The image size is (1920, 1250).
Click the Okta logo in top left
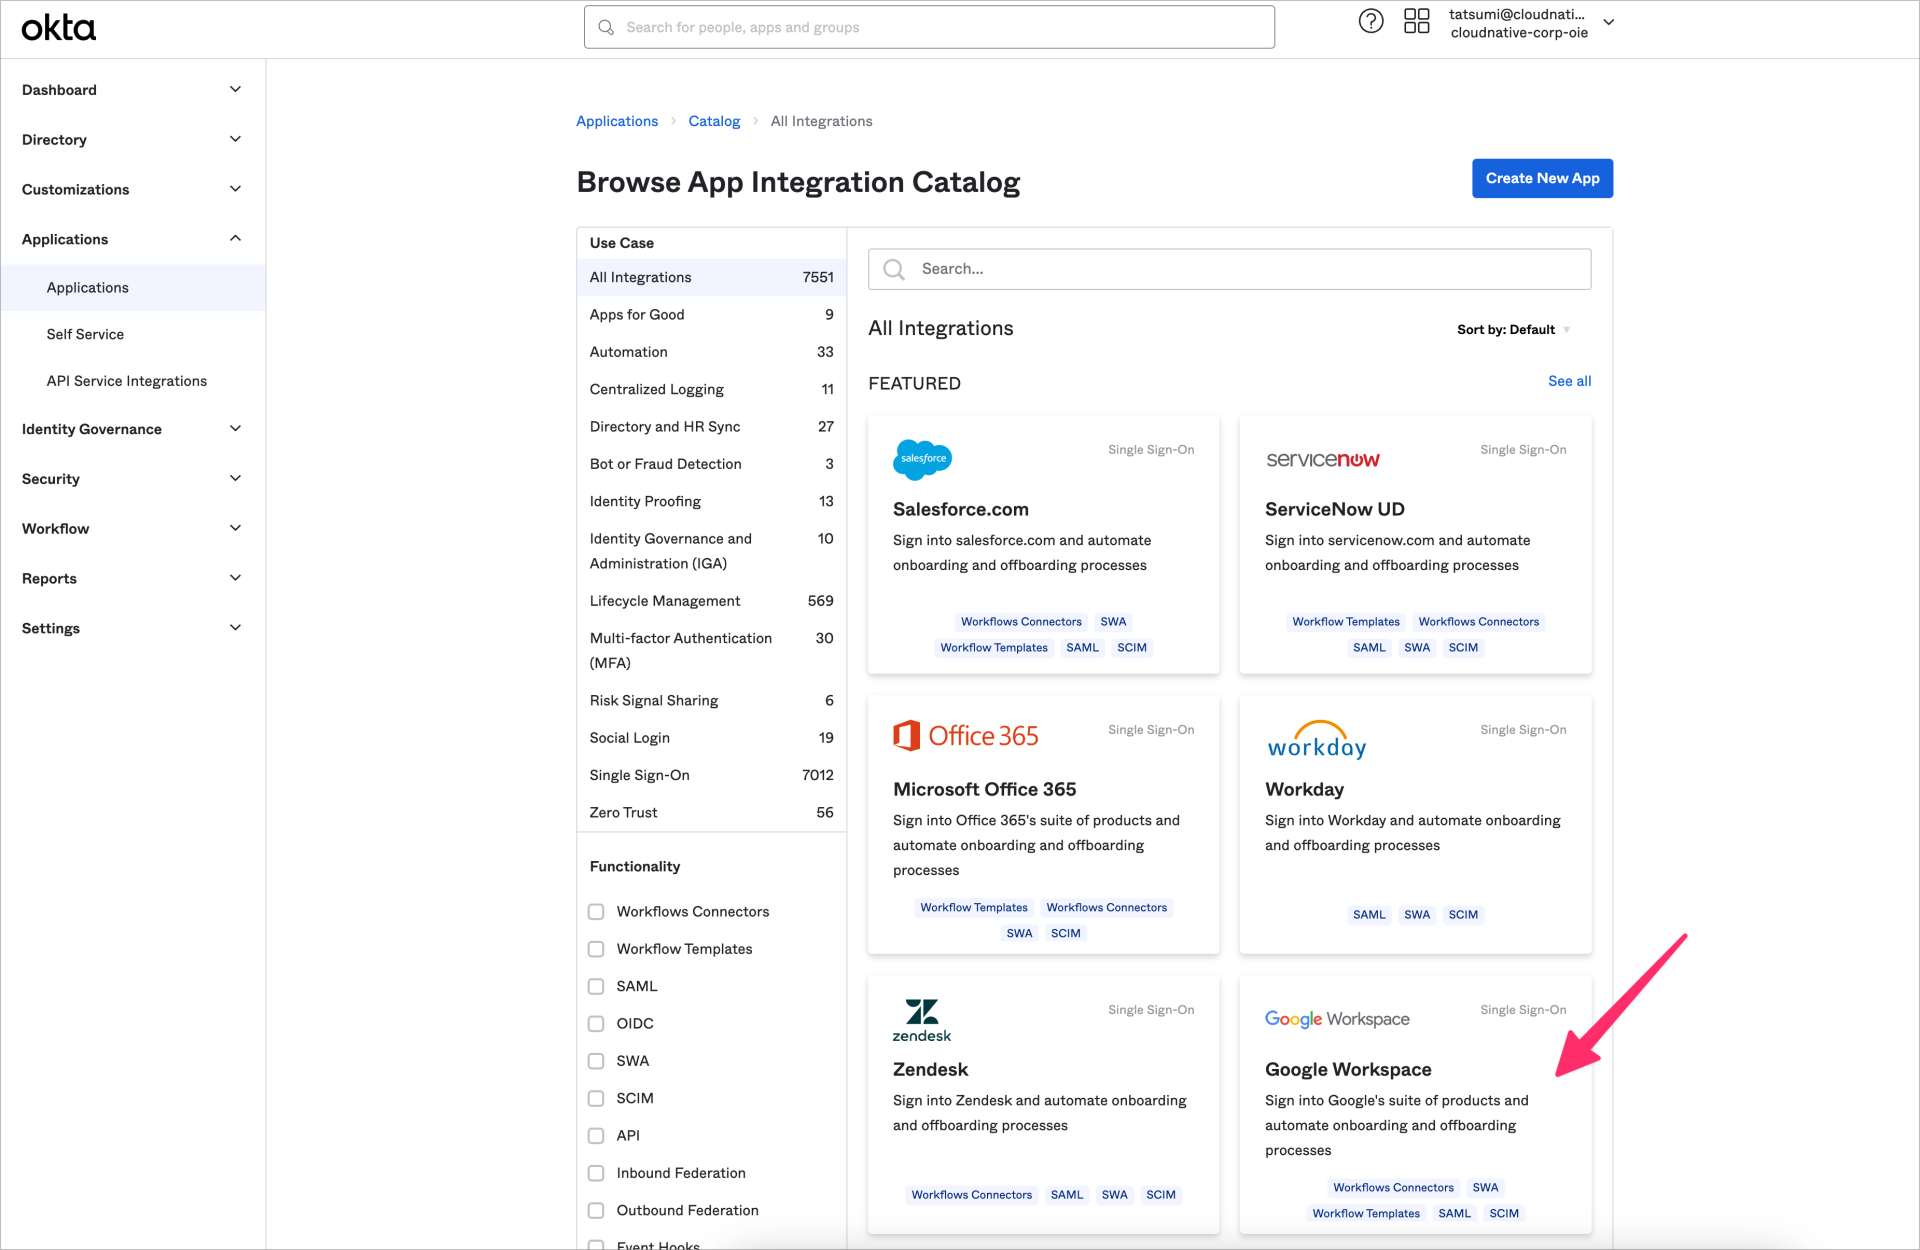[58, 27]
